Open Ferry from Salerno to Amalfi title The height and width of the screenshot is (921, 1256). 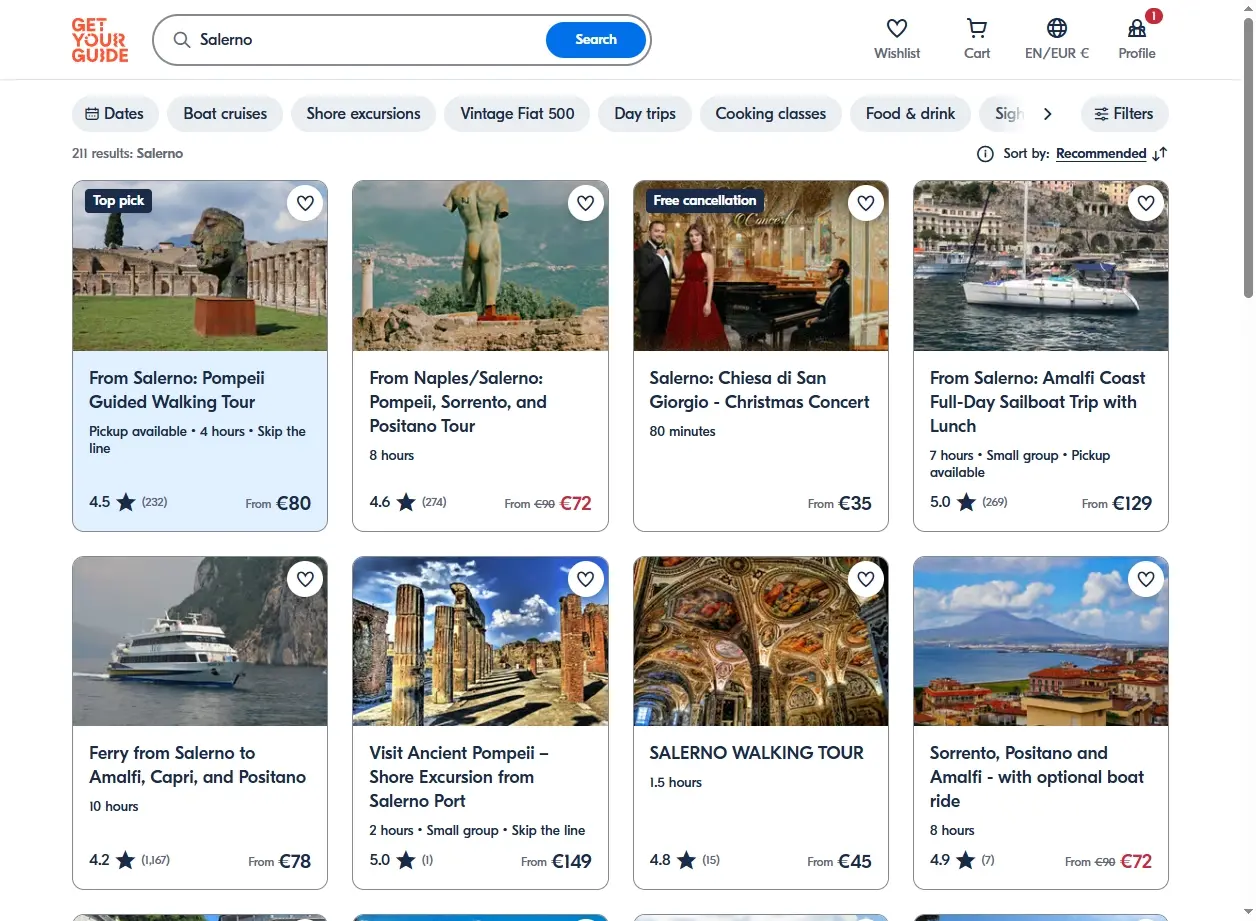pyautogui.click(x=197, y=765)
